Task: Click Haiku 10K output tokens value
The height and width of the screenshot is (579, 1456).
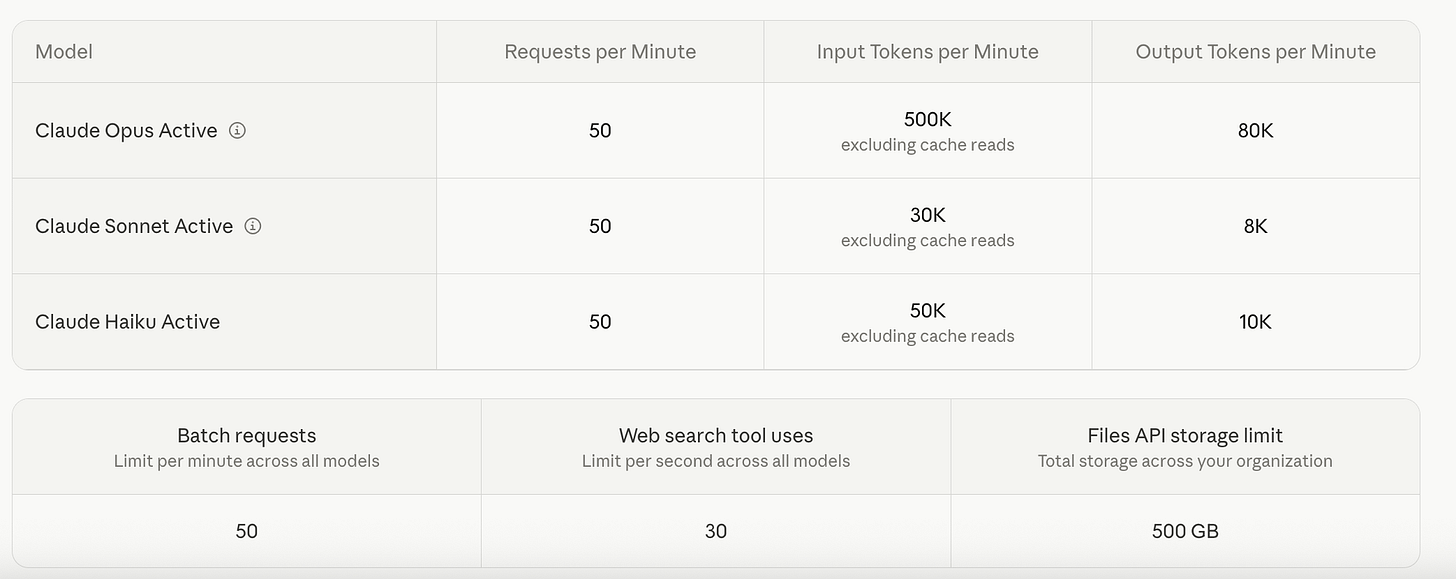Action: point(1256,321)
